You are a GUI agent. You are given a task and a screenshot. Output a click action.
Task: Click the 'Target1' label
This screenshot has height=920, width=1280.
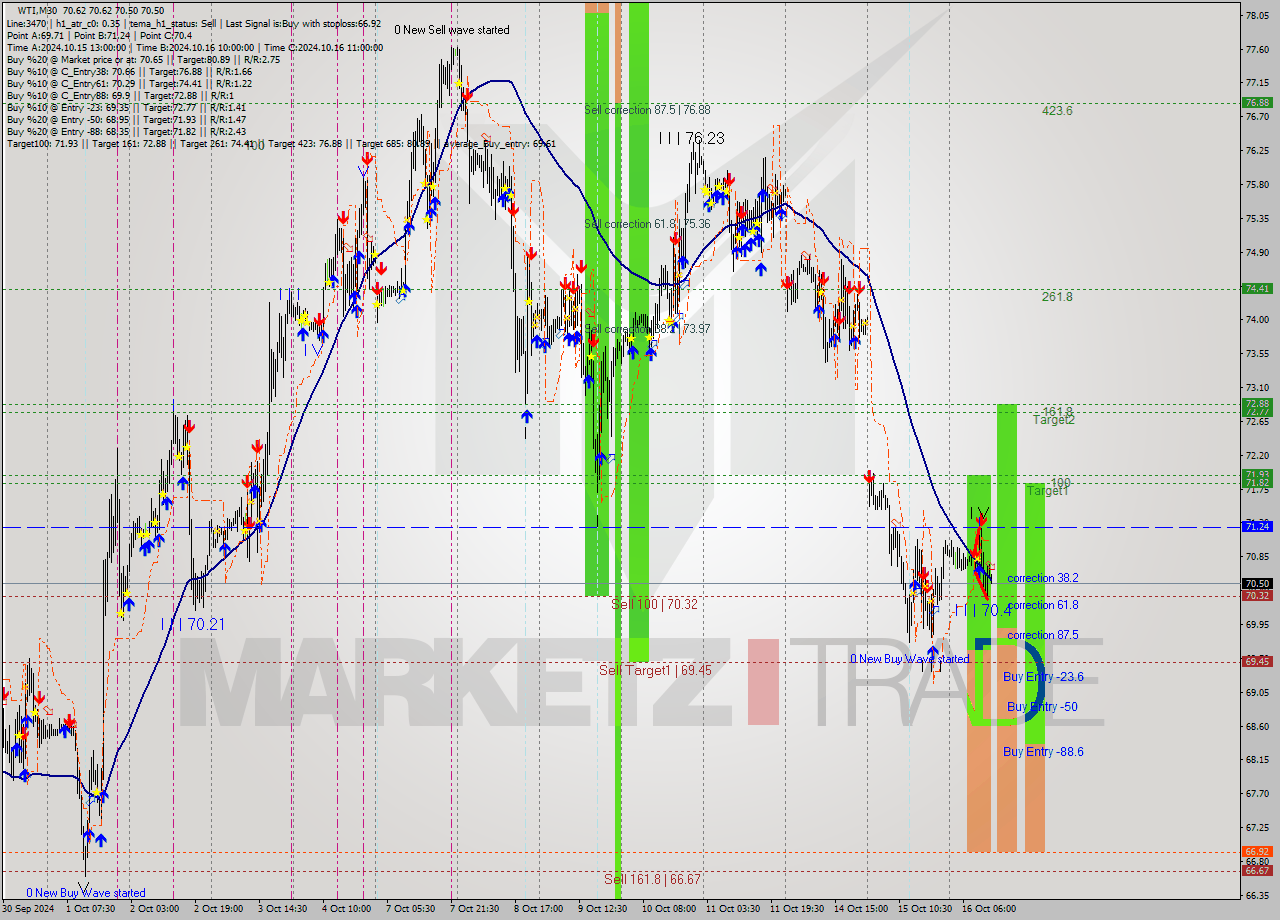1048,491
